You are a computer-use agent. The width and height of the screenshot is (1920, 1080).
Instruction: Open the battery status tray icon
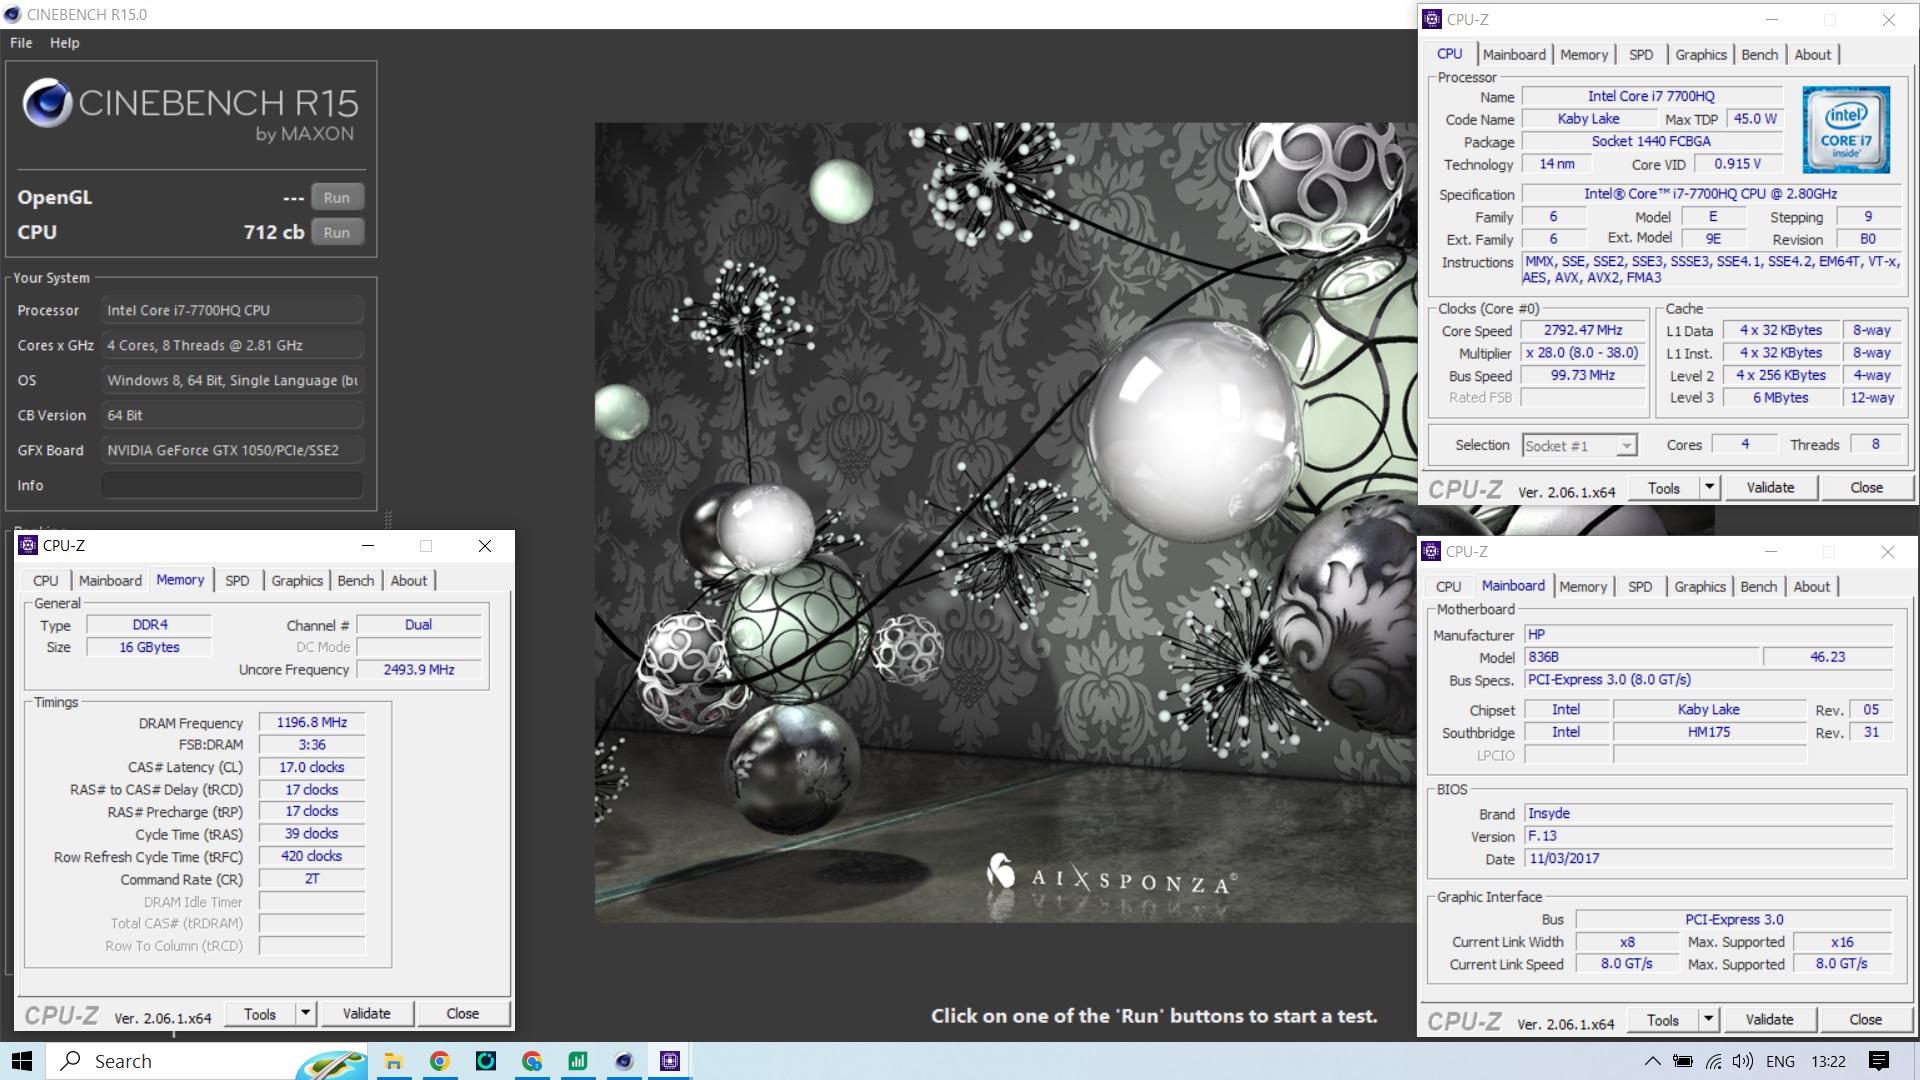coord(1683,1061)
